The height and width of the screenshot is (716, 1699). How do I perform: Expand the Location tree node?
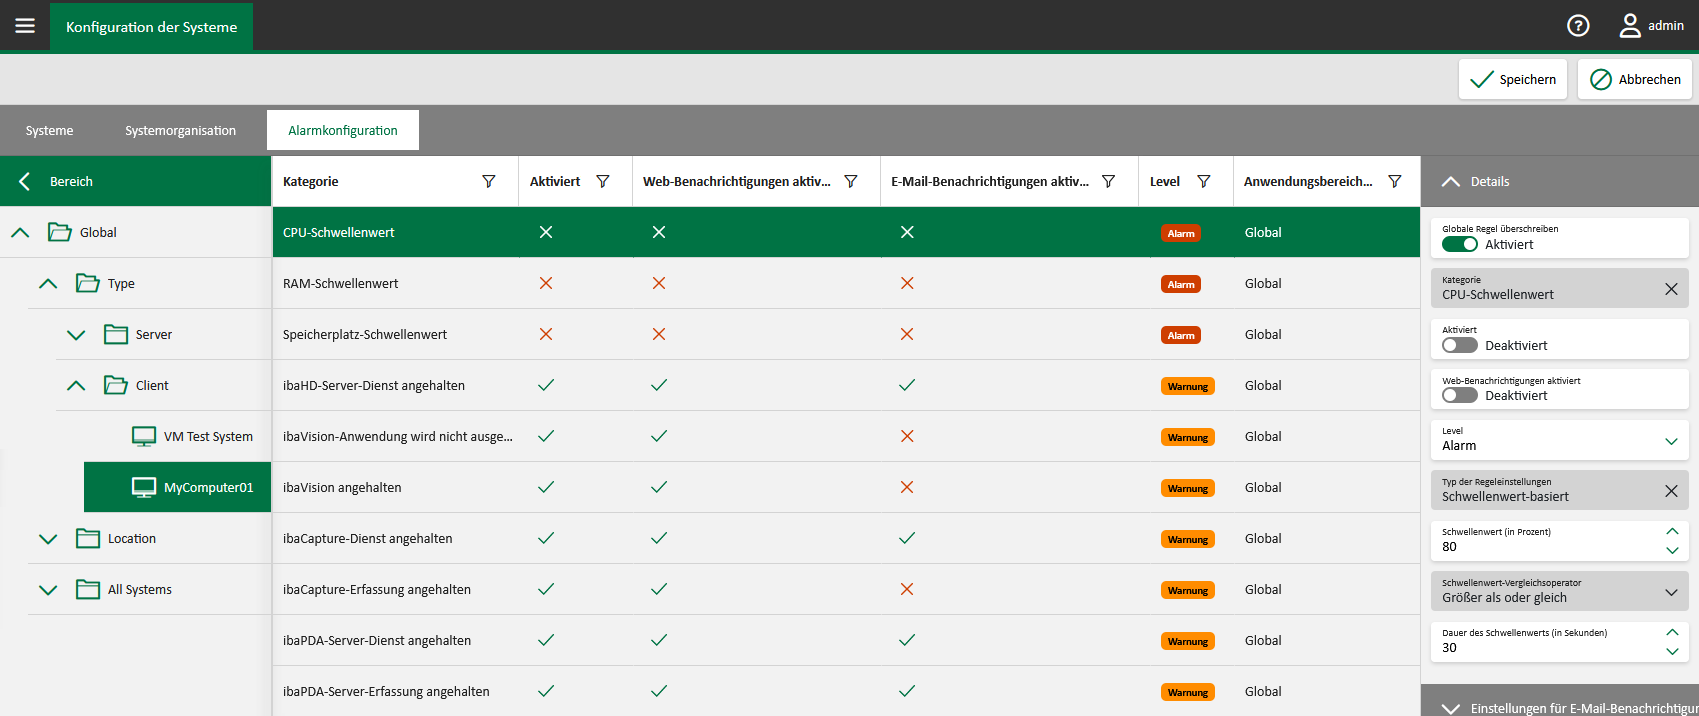point(48,538)
